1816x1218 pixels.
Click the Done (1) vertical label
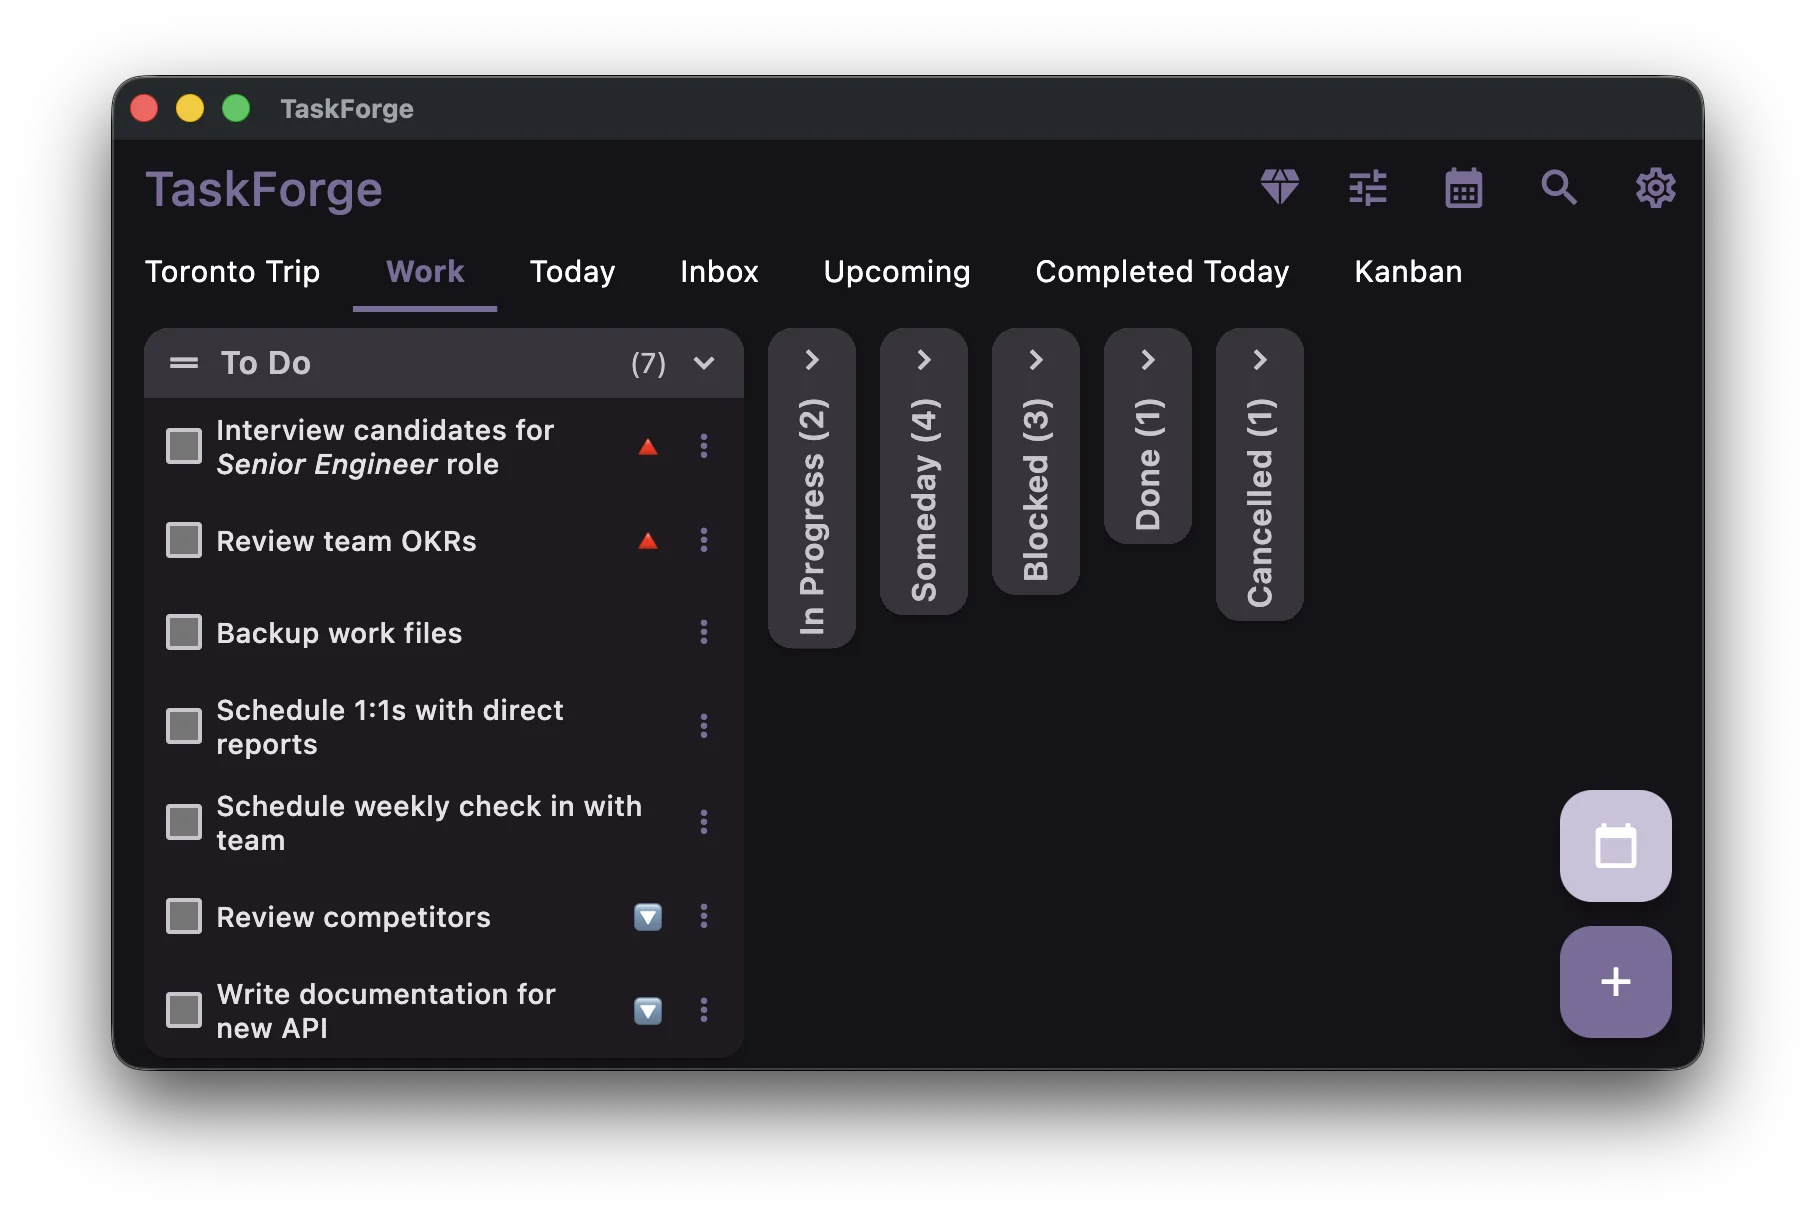point(1148,463)
